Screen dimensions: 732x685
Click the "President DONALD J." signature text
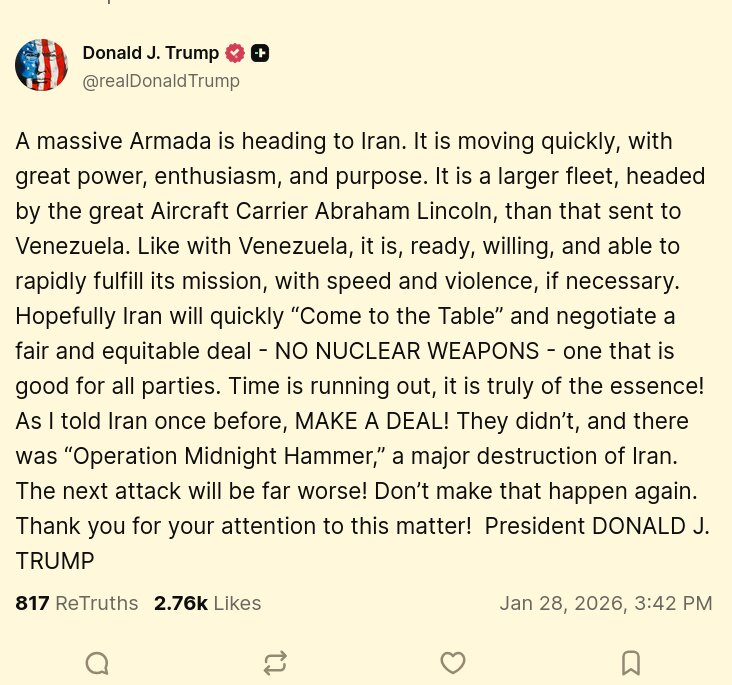tap(597, 527)
